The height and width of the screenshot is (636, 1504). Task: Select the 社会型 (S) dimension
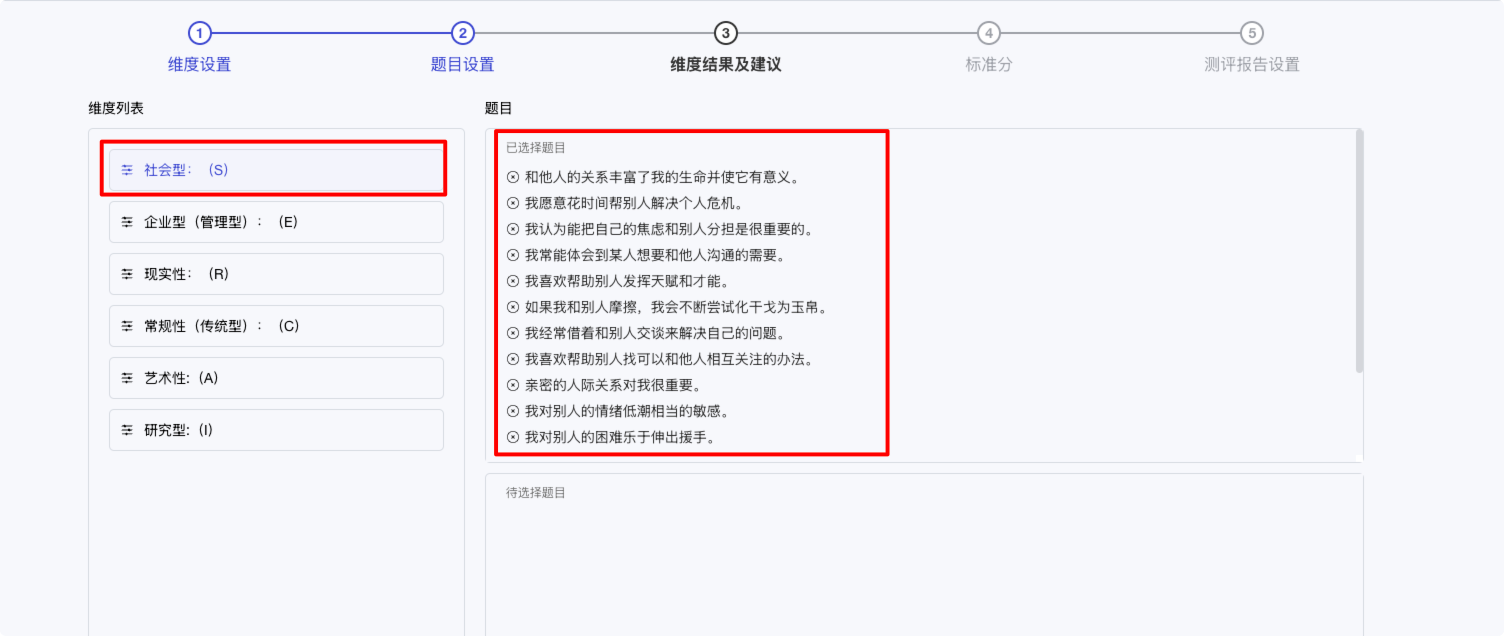[276, 170]
